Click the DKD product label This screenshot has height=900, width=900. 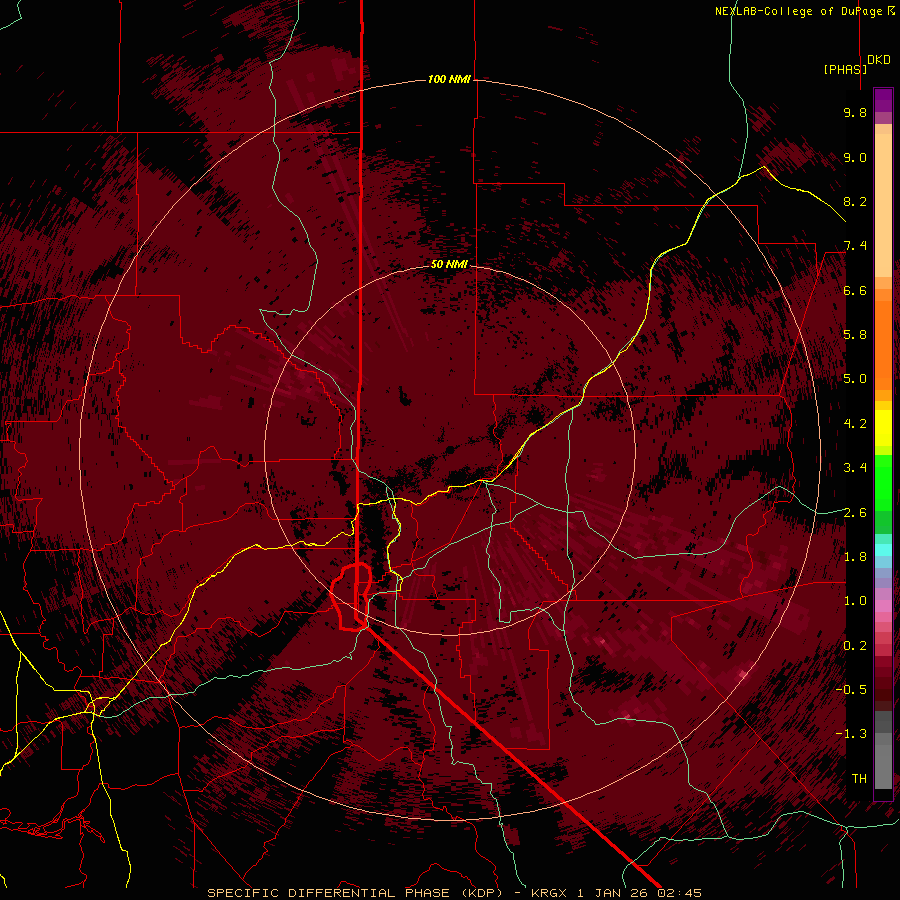pyautogui.click(x=879, y=60)
